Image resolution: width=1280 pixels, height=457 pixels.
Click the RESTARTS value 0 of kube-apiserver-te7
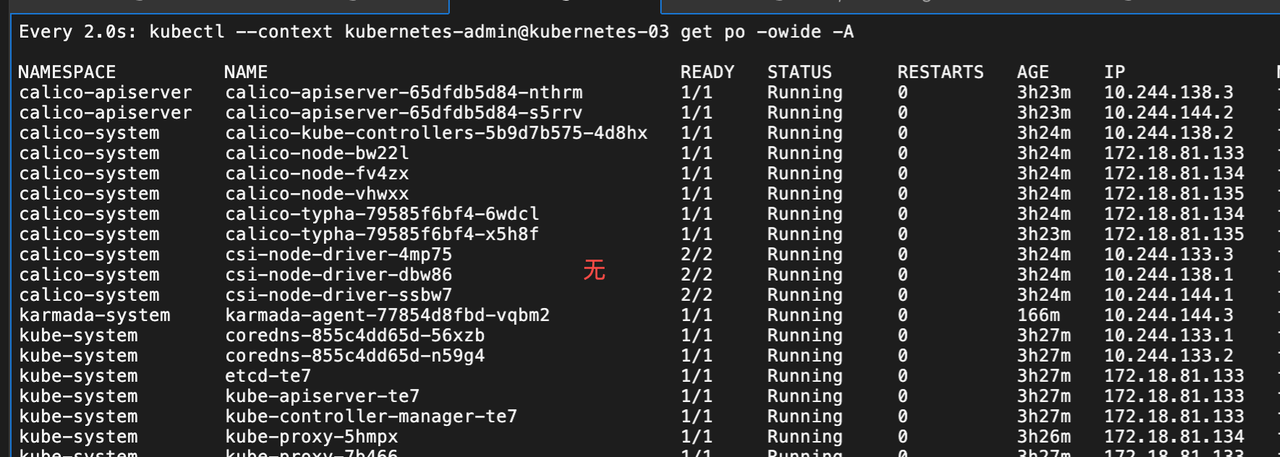(x=903, y=396)
